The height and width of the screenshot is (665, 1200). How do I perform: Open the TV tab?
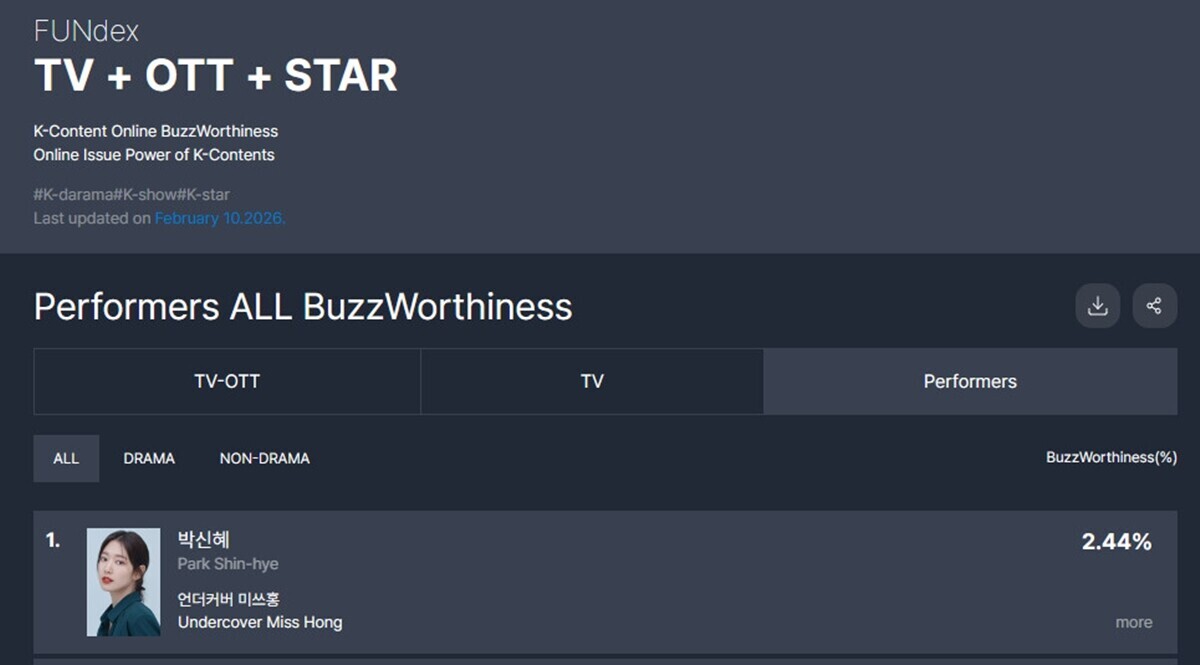[x=592, y=381]
